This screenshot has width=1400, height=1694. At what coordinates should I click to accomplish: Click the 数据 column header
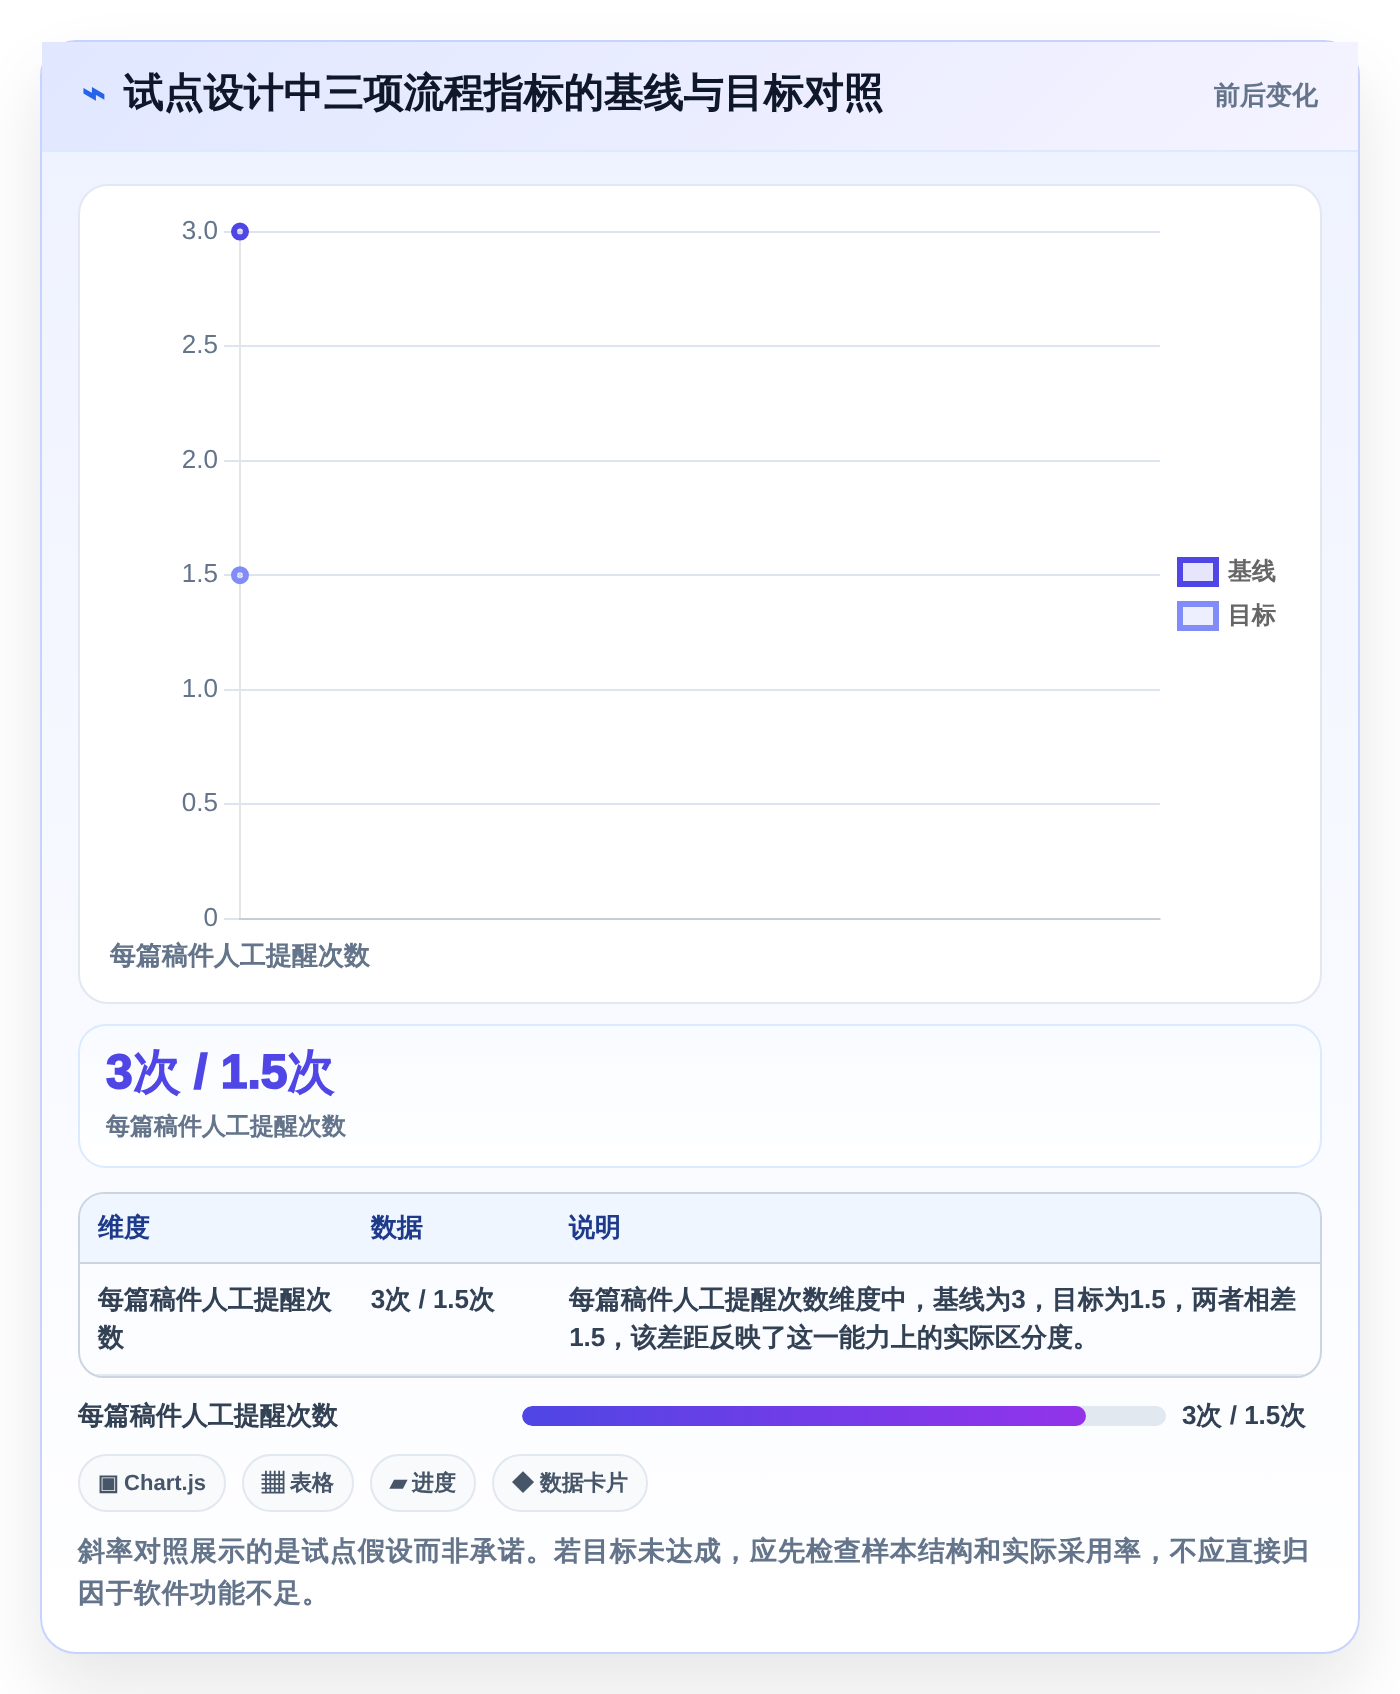tap(397, 1228)
